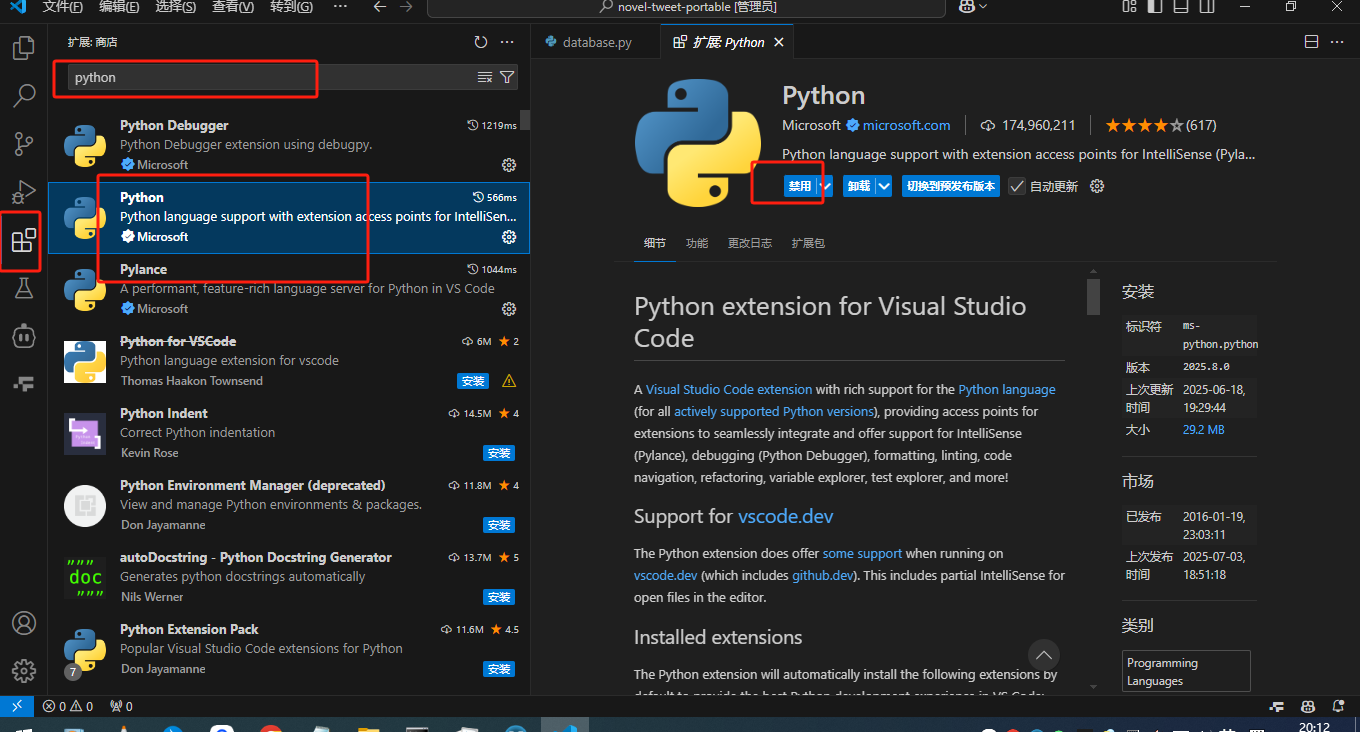1360x732 pixels.
Task: Open editor more actions ellipsis
Action: point(1339,42)
